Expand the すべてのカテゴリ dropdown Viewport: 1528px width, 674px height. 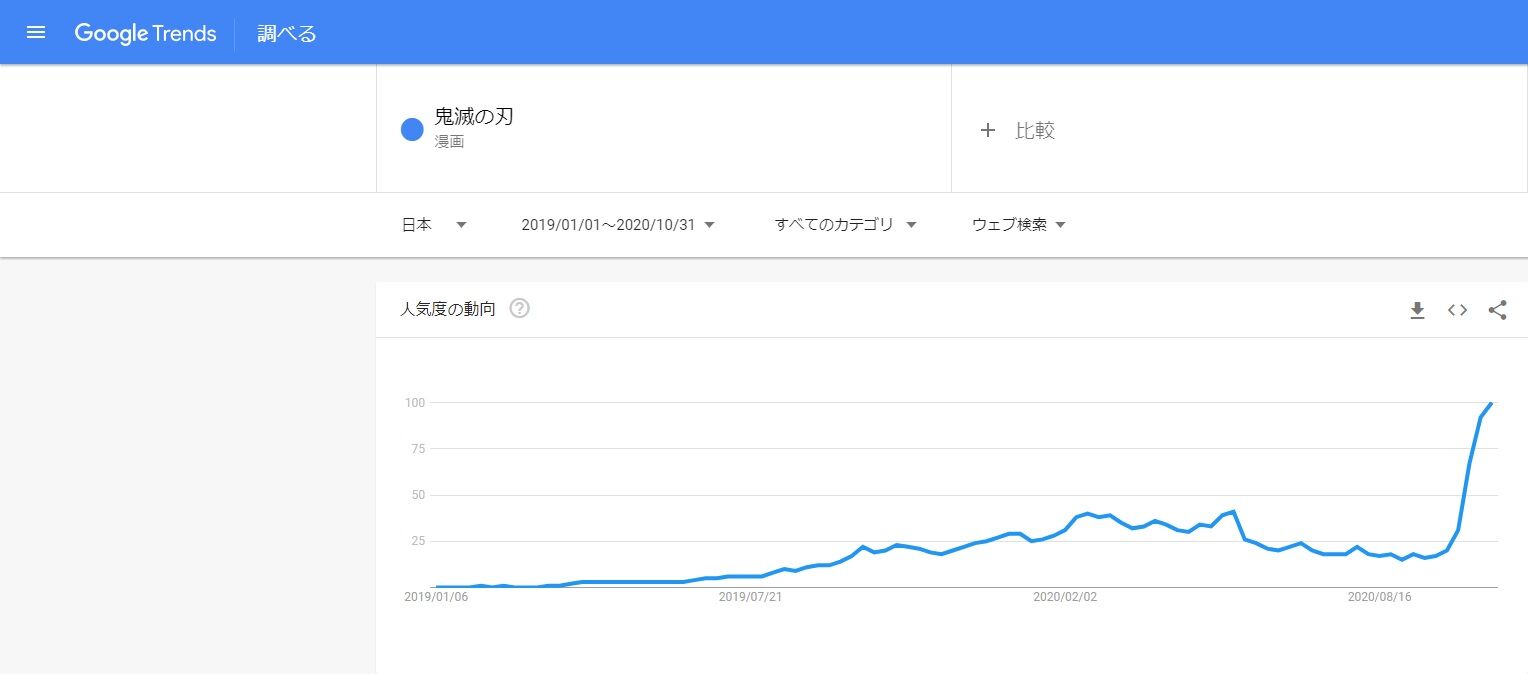[845, 225]
